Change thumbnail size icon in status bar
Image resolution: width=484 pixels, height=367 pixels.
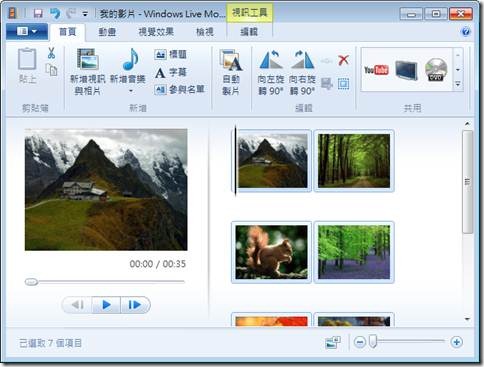pos(333,342)
